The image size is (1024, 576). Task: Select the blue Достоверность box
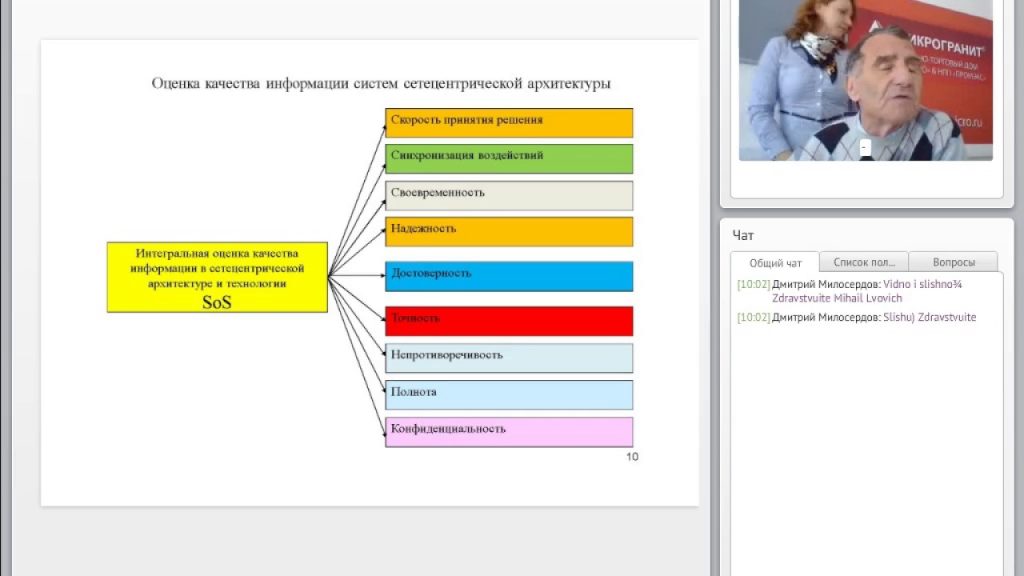point(509,276)
